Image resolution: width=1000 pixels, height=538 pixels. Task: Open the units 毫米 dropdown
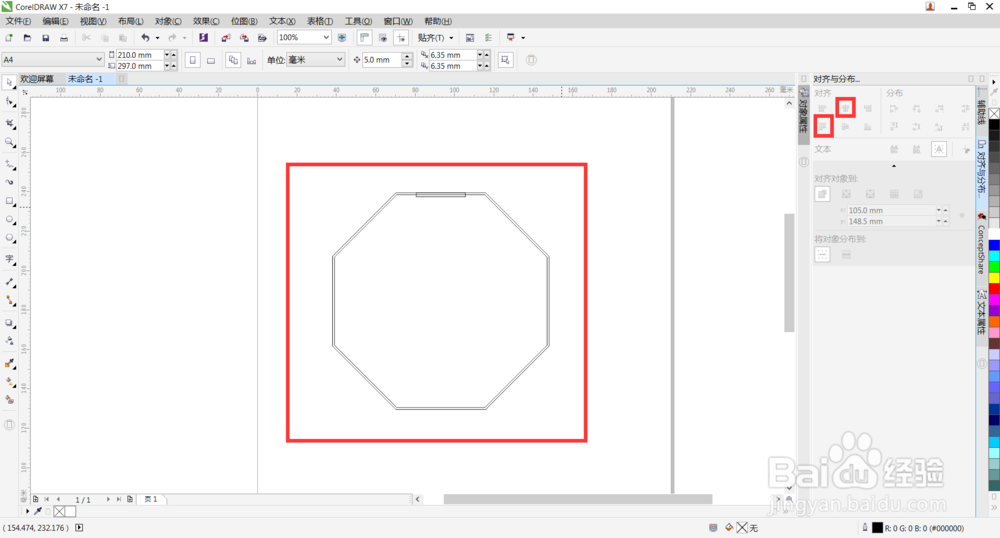tap(339, 59)
